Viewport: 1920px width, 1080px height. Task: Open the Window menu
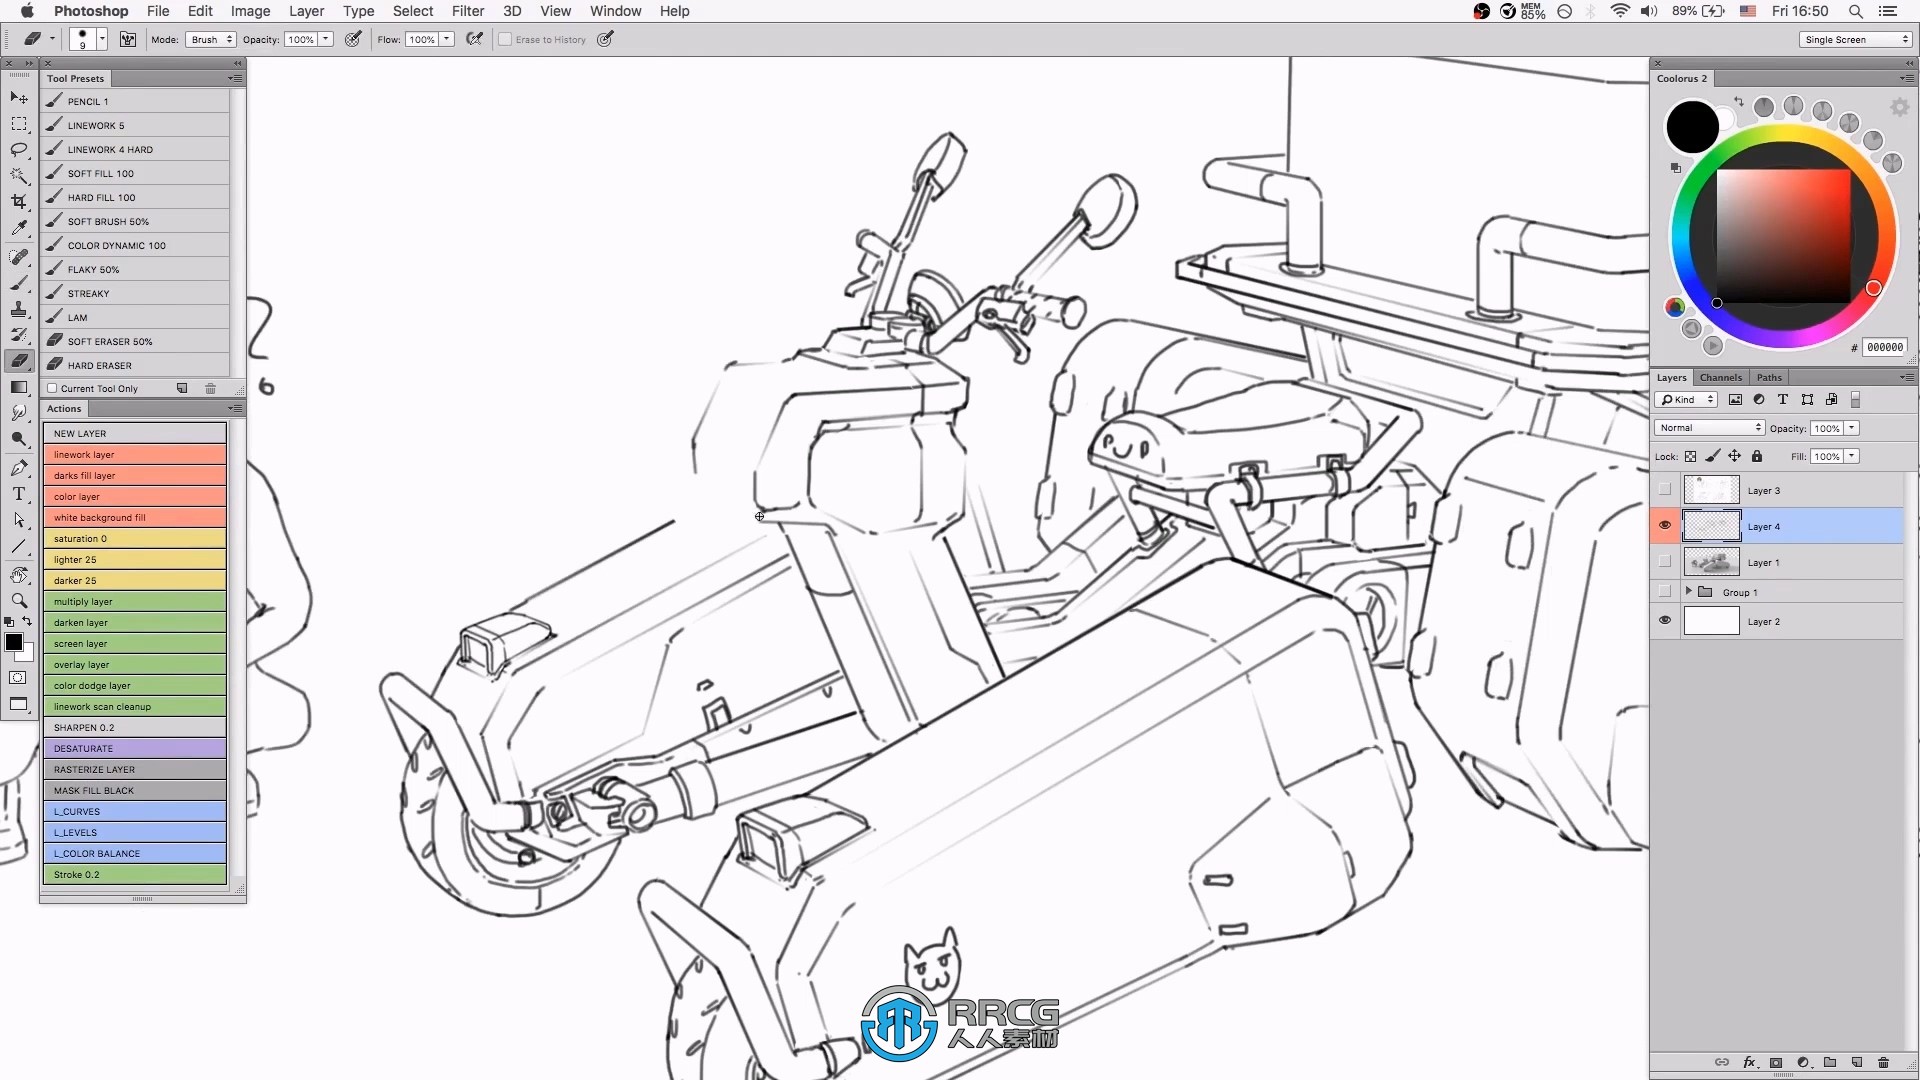615,11
